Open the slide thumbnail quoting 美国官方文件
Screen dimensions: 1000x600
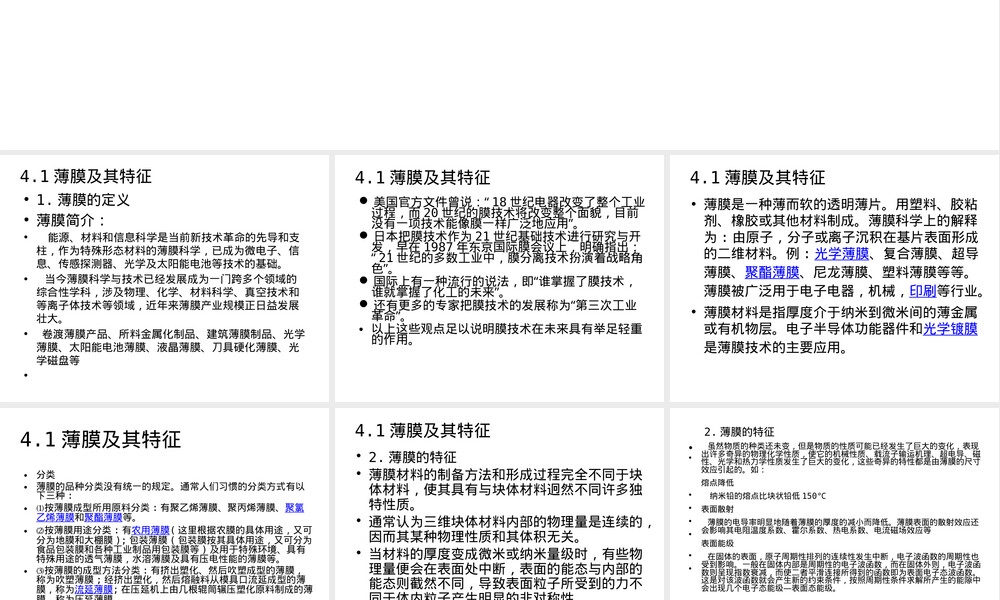coord(499,278)
